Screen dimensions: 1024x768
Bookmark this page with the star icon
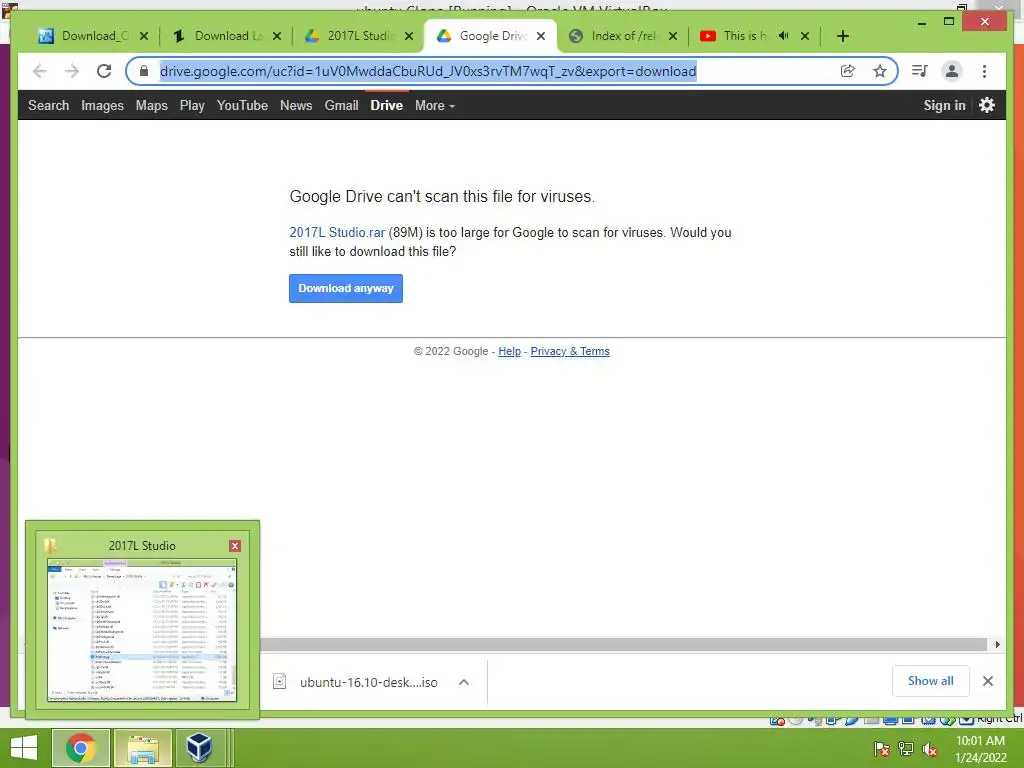point(880,71)
